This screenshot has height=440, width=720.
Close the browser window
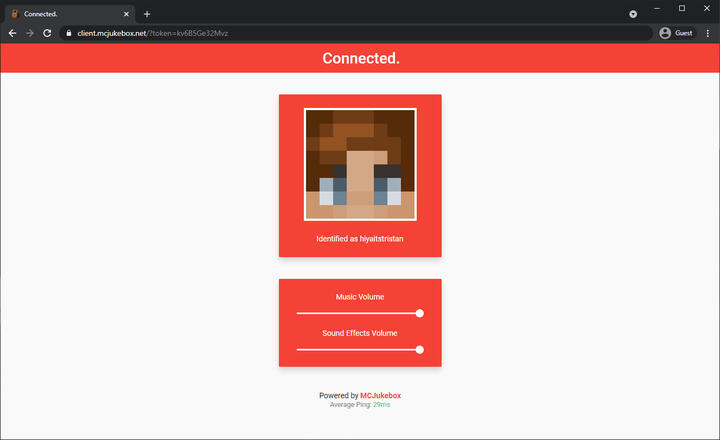pos(707,8)
